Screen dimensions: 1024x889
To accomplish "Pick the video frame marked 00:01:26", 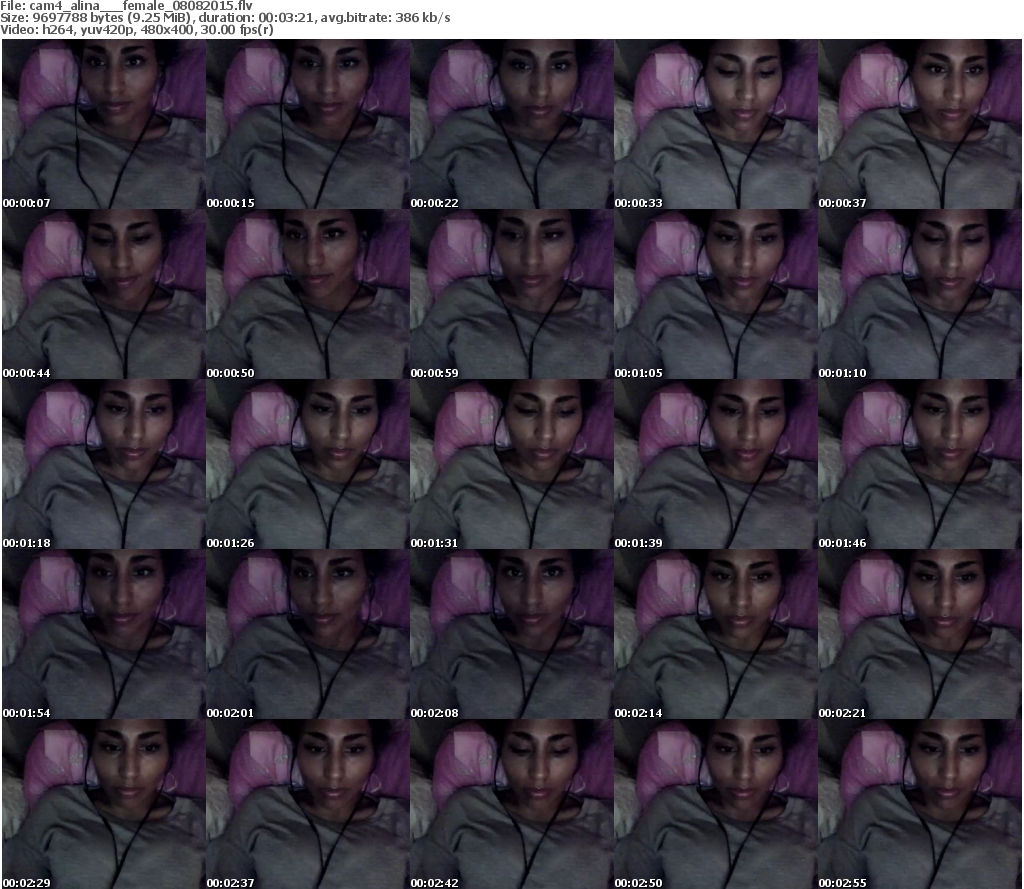I will (308, 464).
